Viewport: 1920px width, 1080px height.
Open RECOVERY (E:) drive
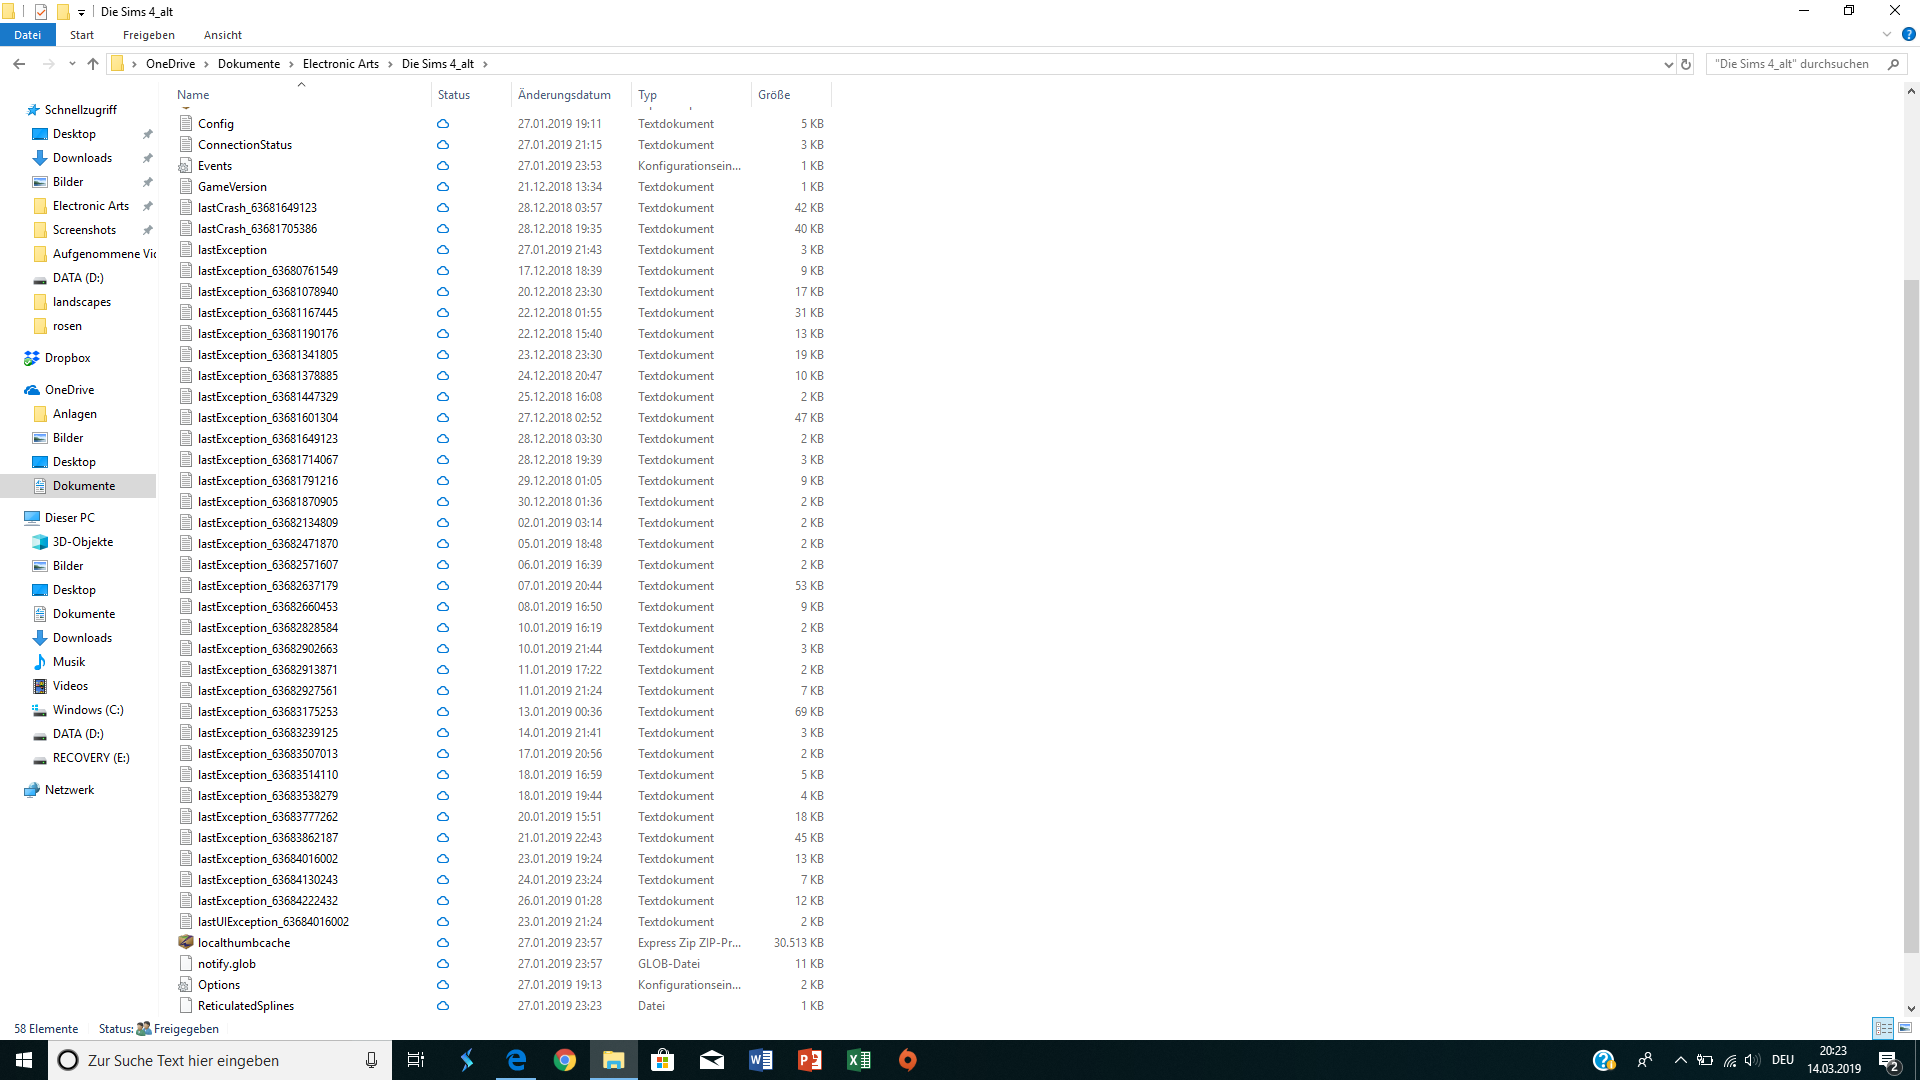click(91, 758)
